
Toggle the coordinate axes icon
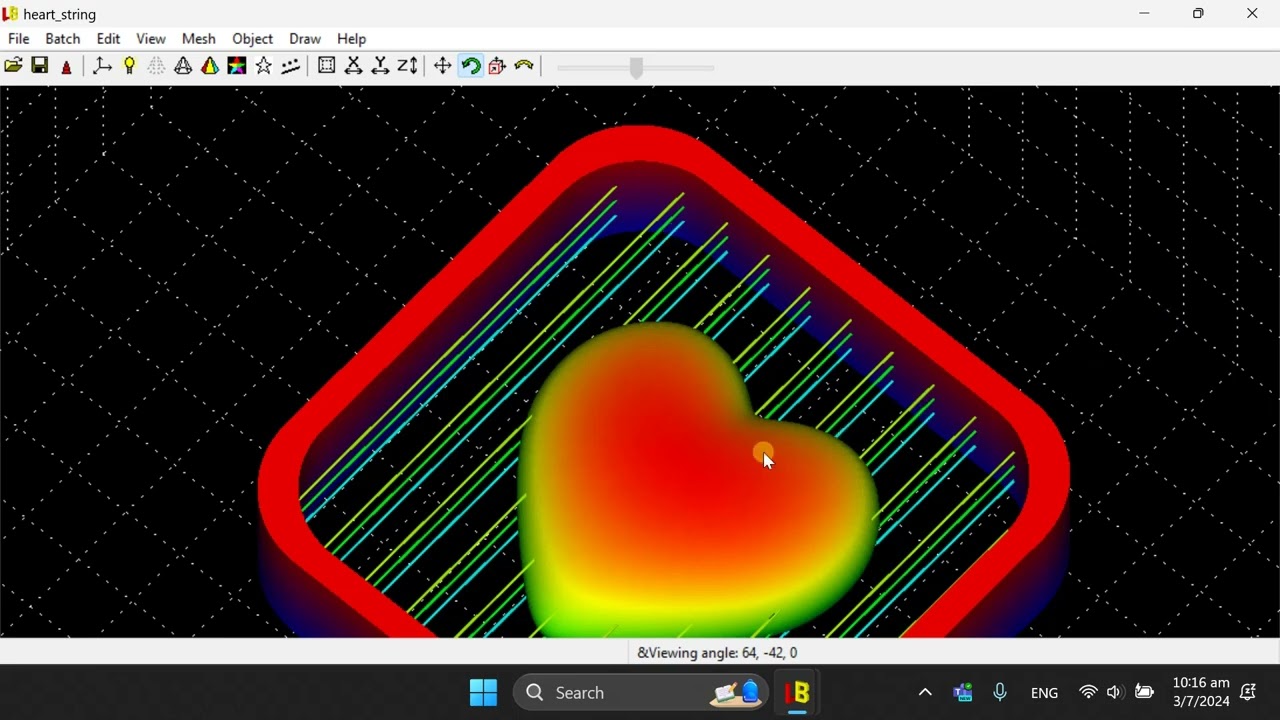point(102,66)
